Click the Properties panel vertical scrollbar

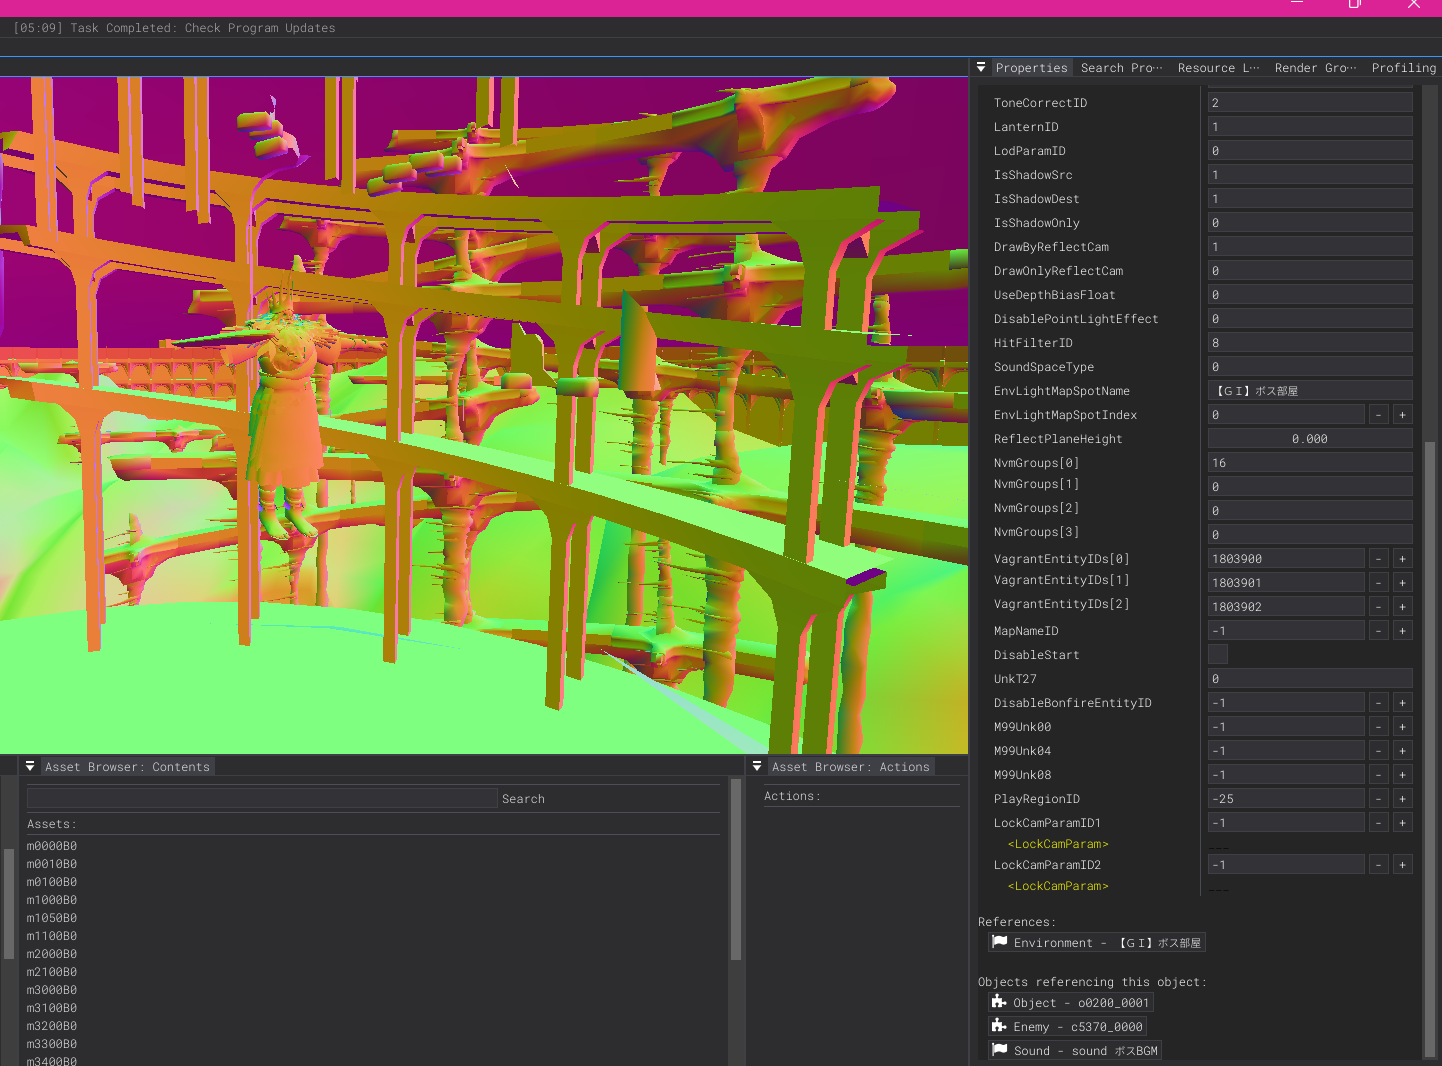click(x=1430, y=750)
